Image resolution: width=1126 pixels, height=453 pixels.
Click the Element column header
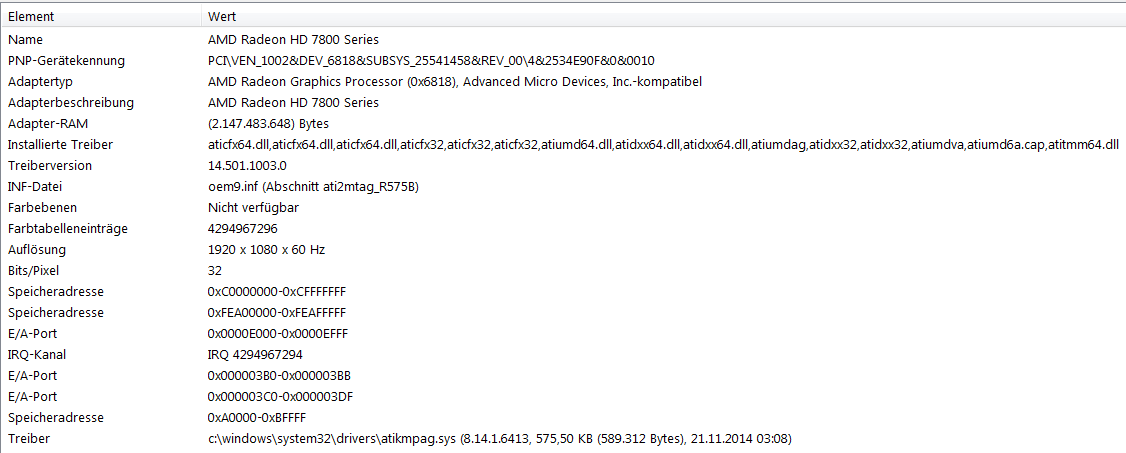[x=101, y=16]
